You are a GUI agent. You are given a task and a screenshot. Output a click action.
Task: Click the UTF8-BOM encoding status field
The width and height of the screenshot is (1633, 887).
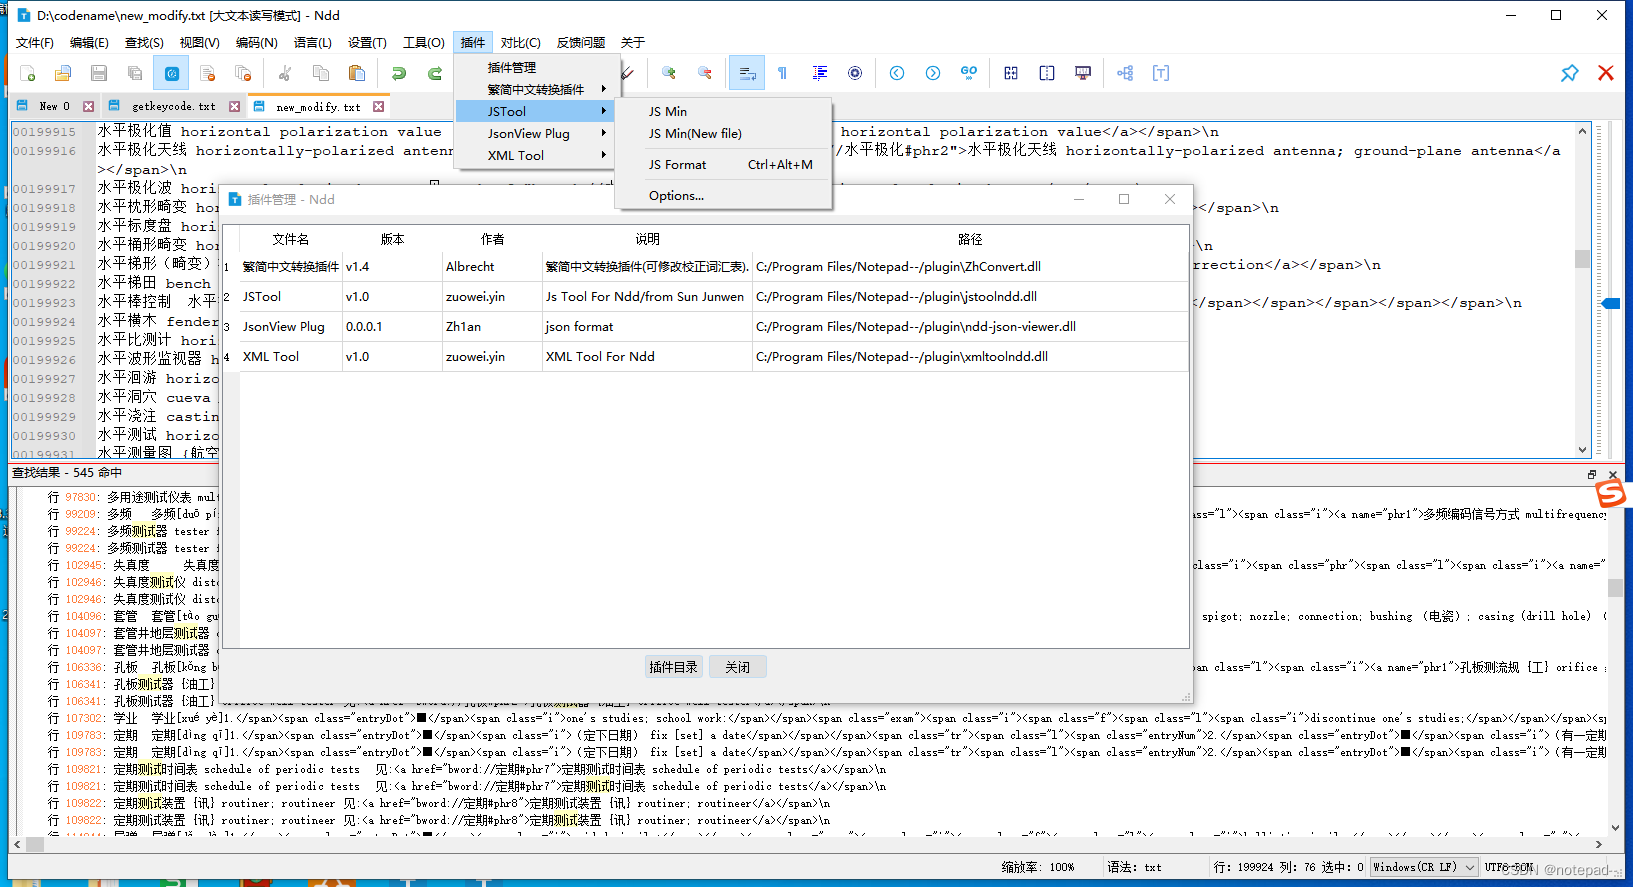(1508, 867)
